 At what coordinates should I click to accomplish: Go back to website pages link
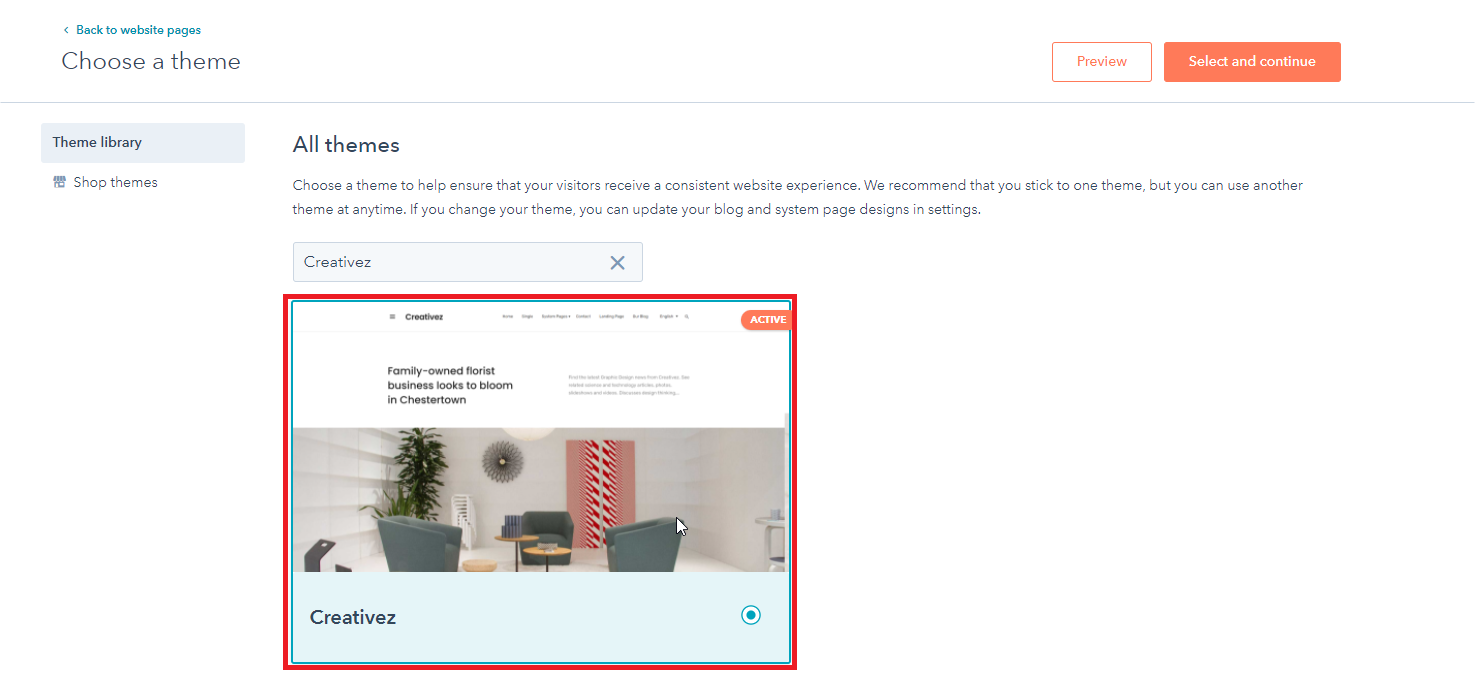[x=138, y=30]
